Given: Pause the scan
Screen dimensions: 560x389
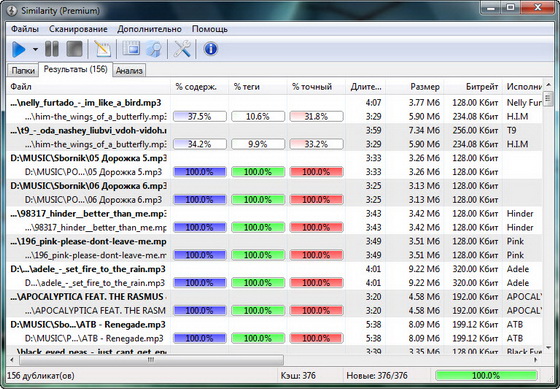Looking at the screenshot, I should (x=52, y=49).
